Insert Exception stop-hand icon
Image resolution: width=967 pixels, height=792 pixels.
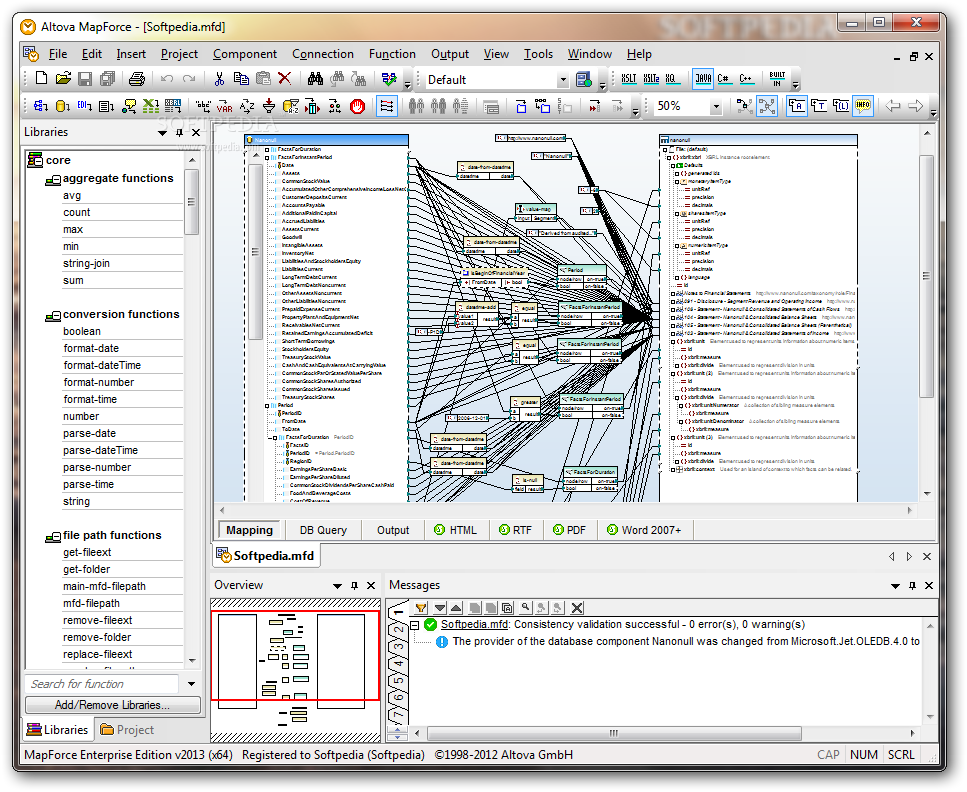357,106
